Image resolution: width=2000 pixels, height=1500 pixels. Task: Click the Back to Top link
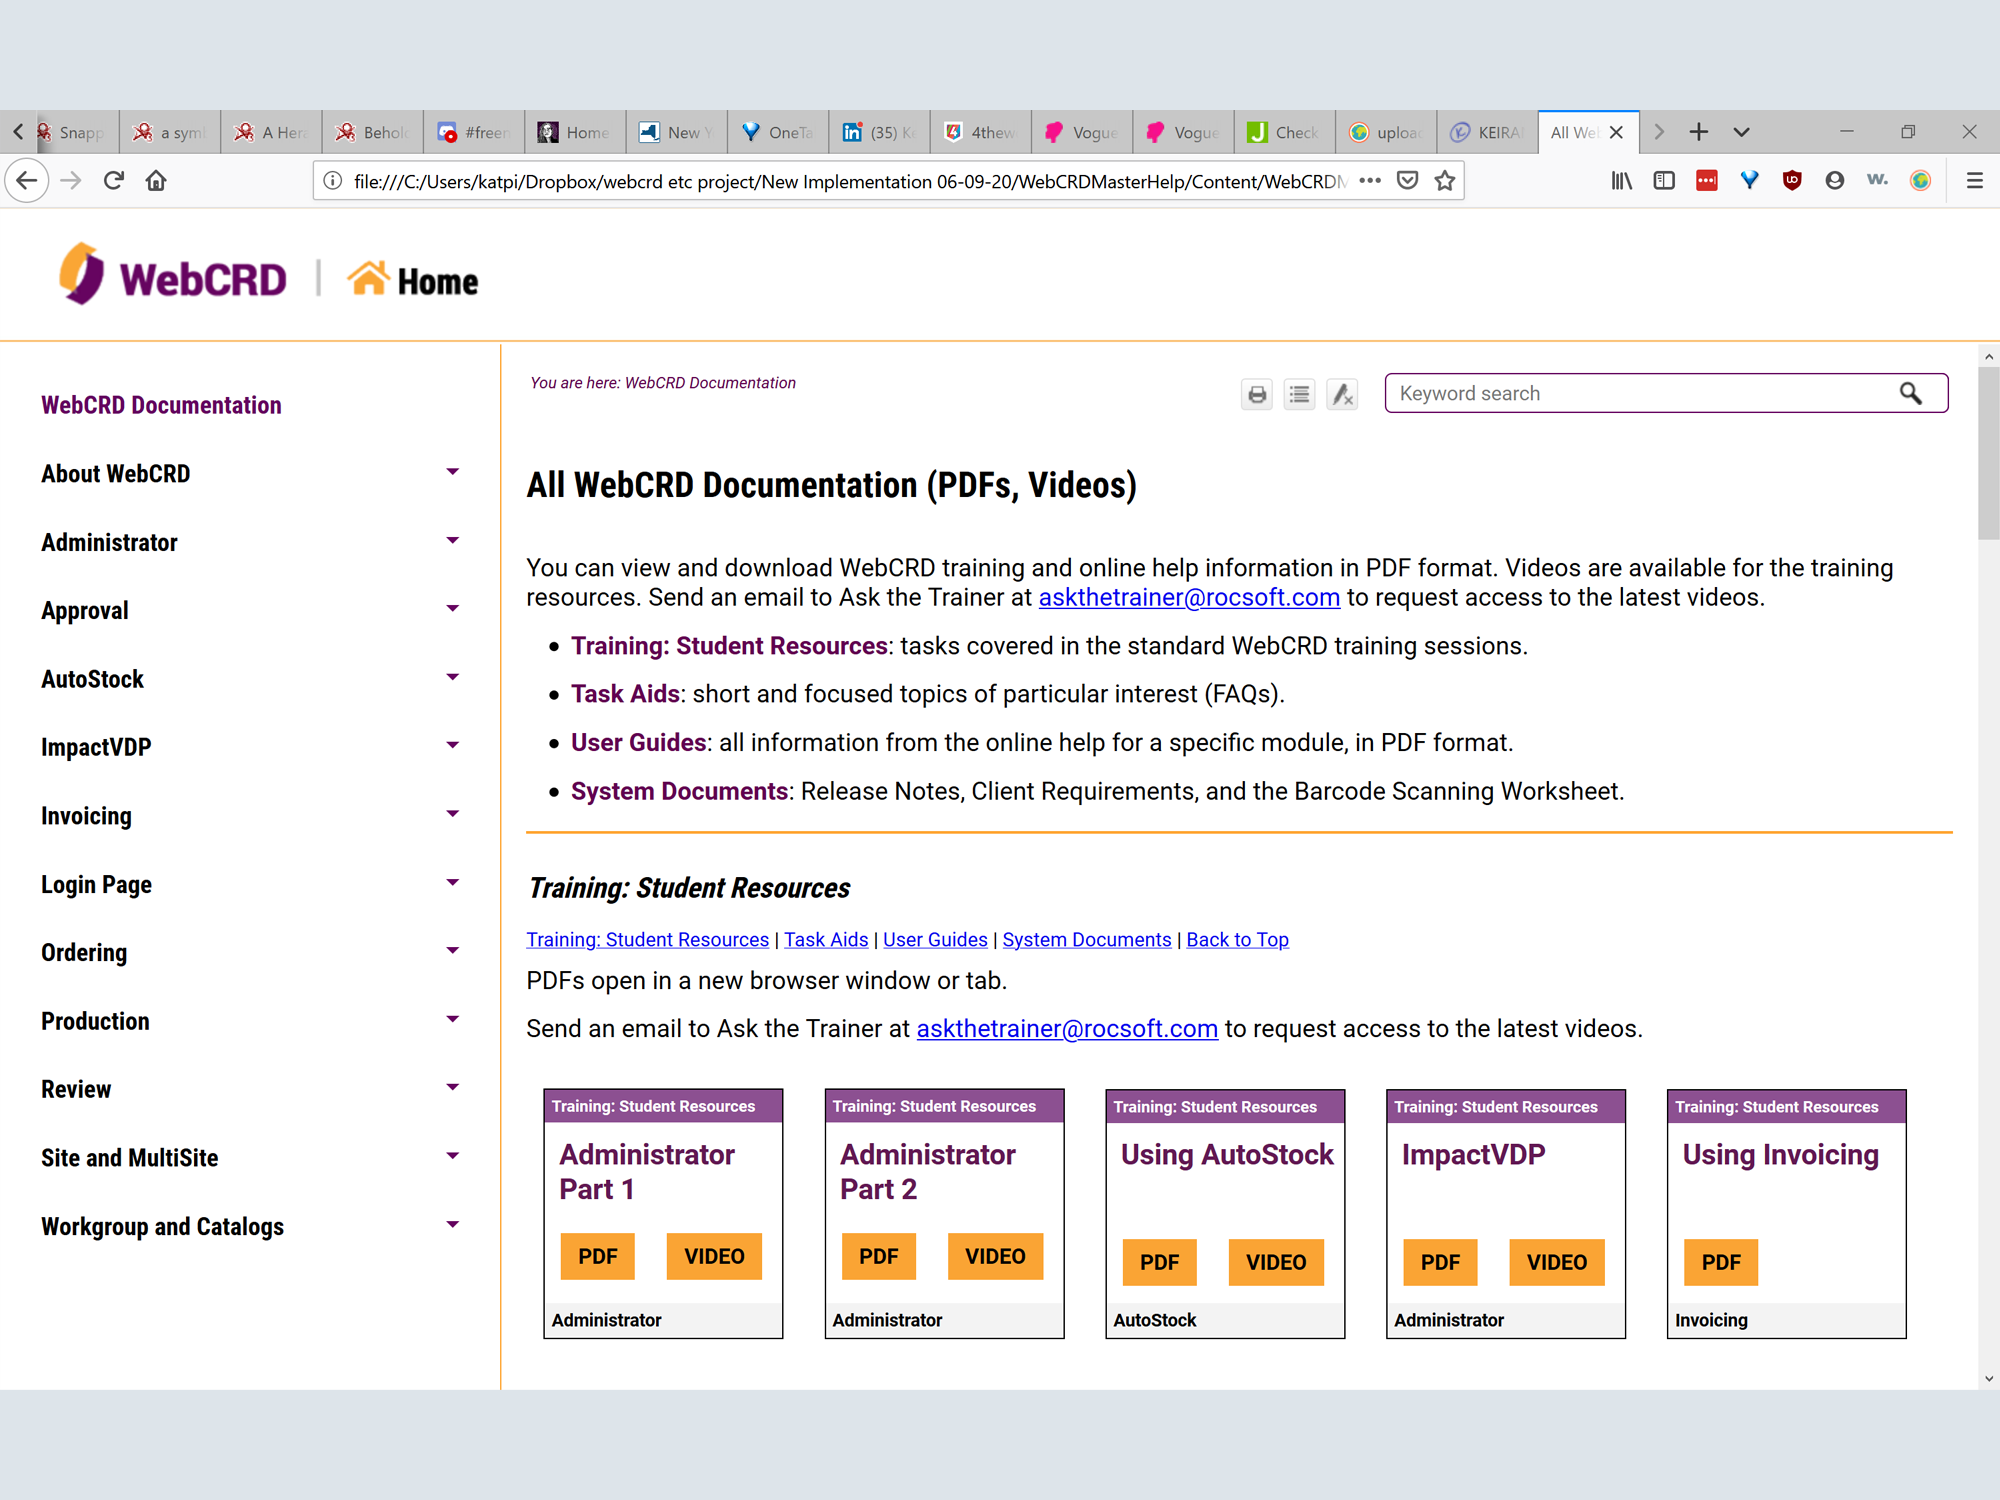pyautogui.click(x=1237, y=940)
